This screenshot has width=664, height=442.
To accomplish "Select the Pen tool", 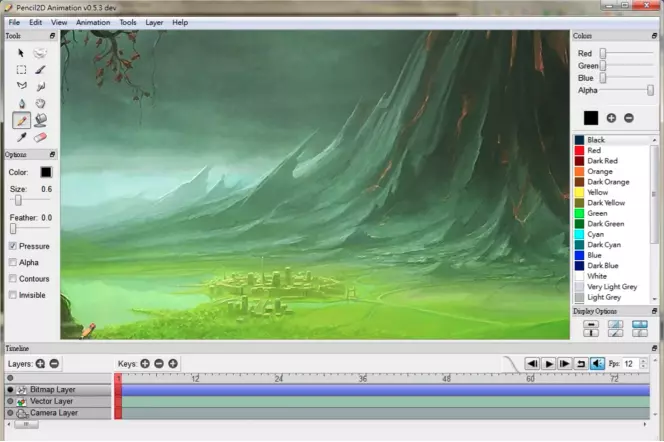I will 21,103.
